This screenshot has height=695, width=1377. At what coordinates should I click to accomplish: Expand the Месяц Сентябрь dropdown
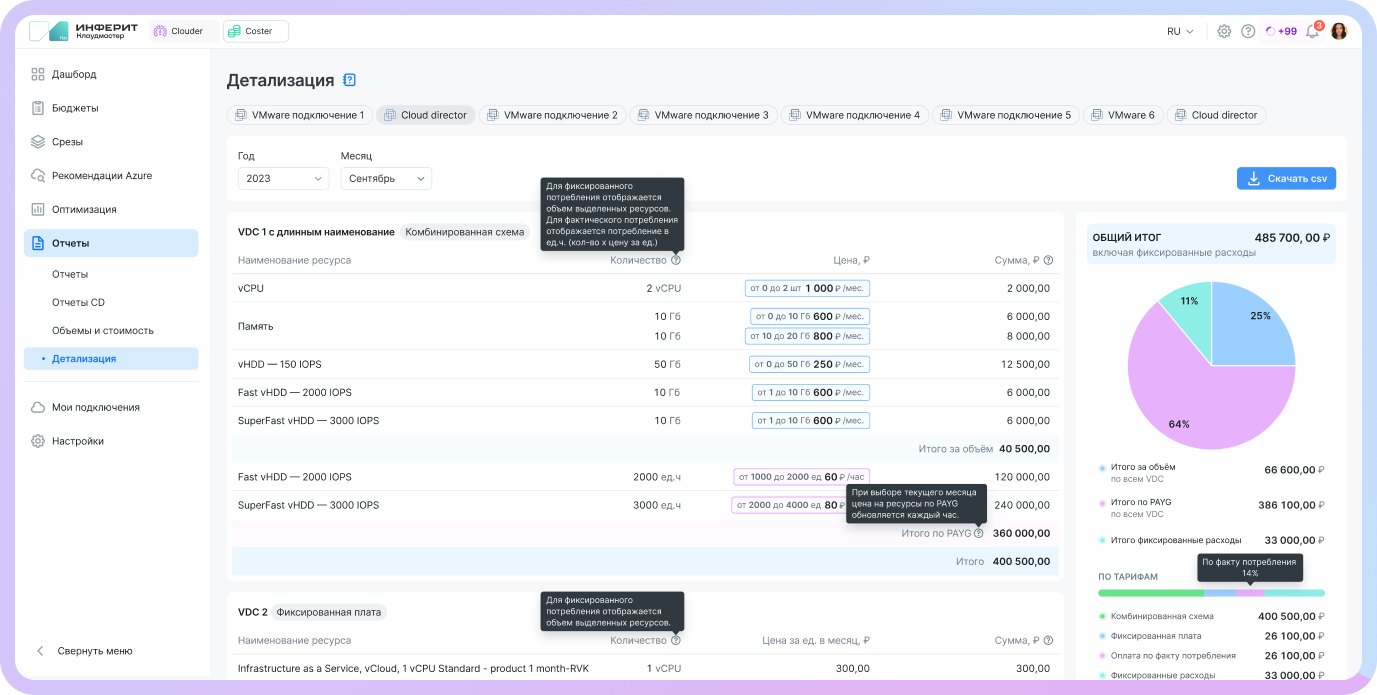point(386,178)
